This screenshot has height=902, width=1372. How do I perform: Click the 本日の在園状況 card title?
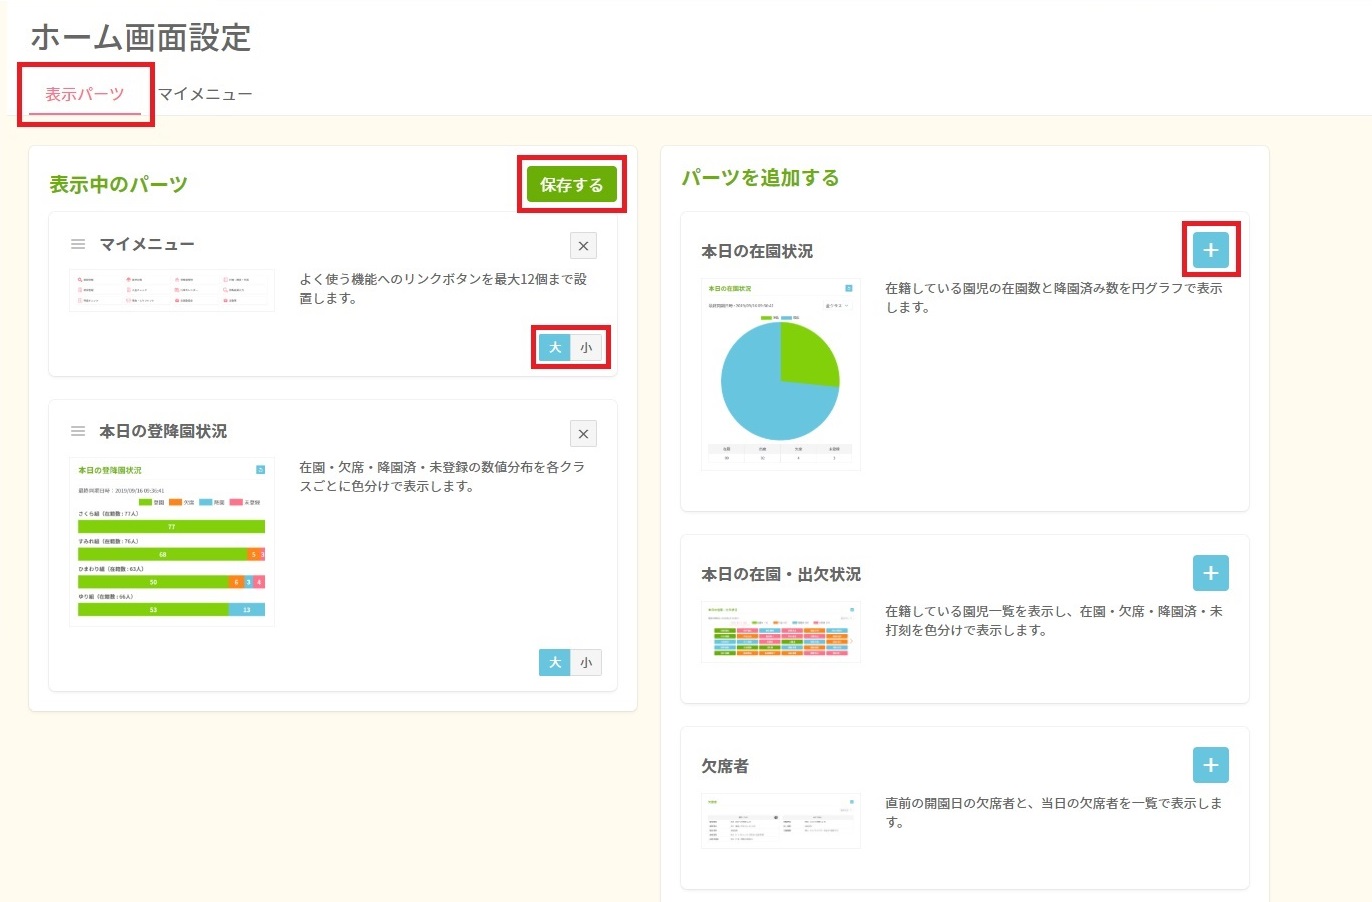coord(757,251)
